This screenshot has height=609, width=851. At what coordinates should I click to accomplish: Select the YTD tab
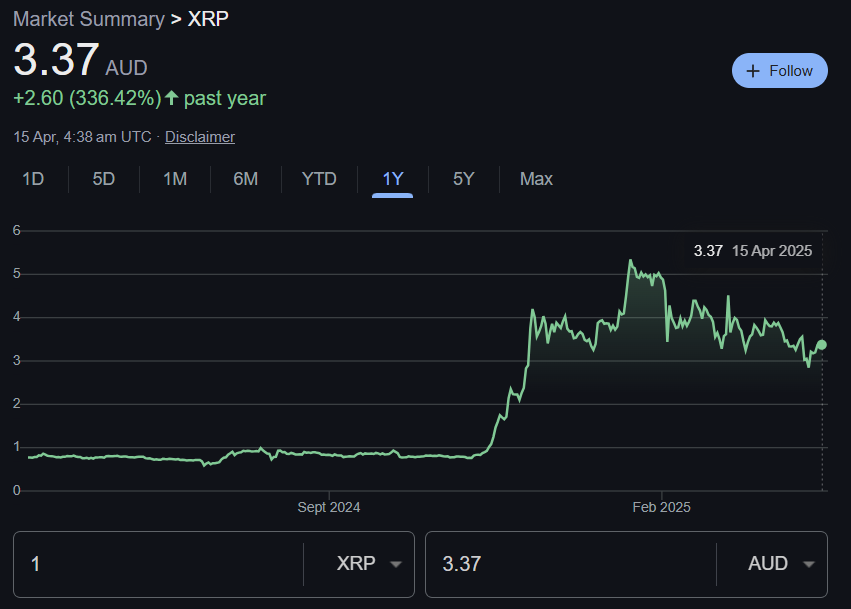tap(319, 179)
